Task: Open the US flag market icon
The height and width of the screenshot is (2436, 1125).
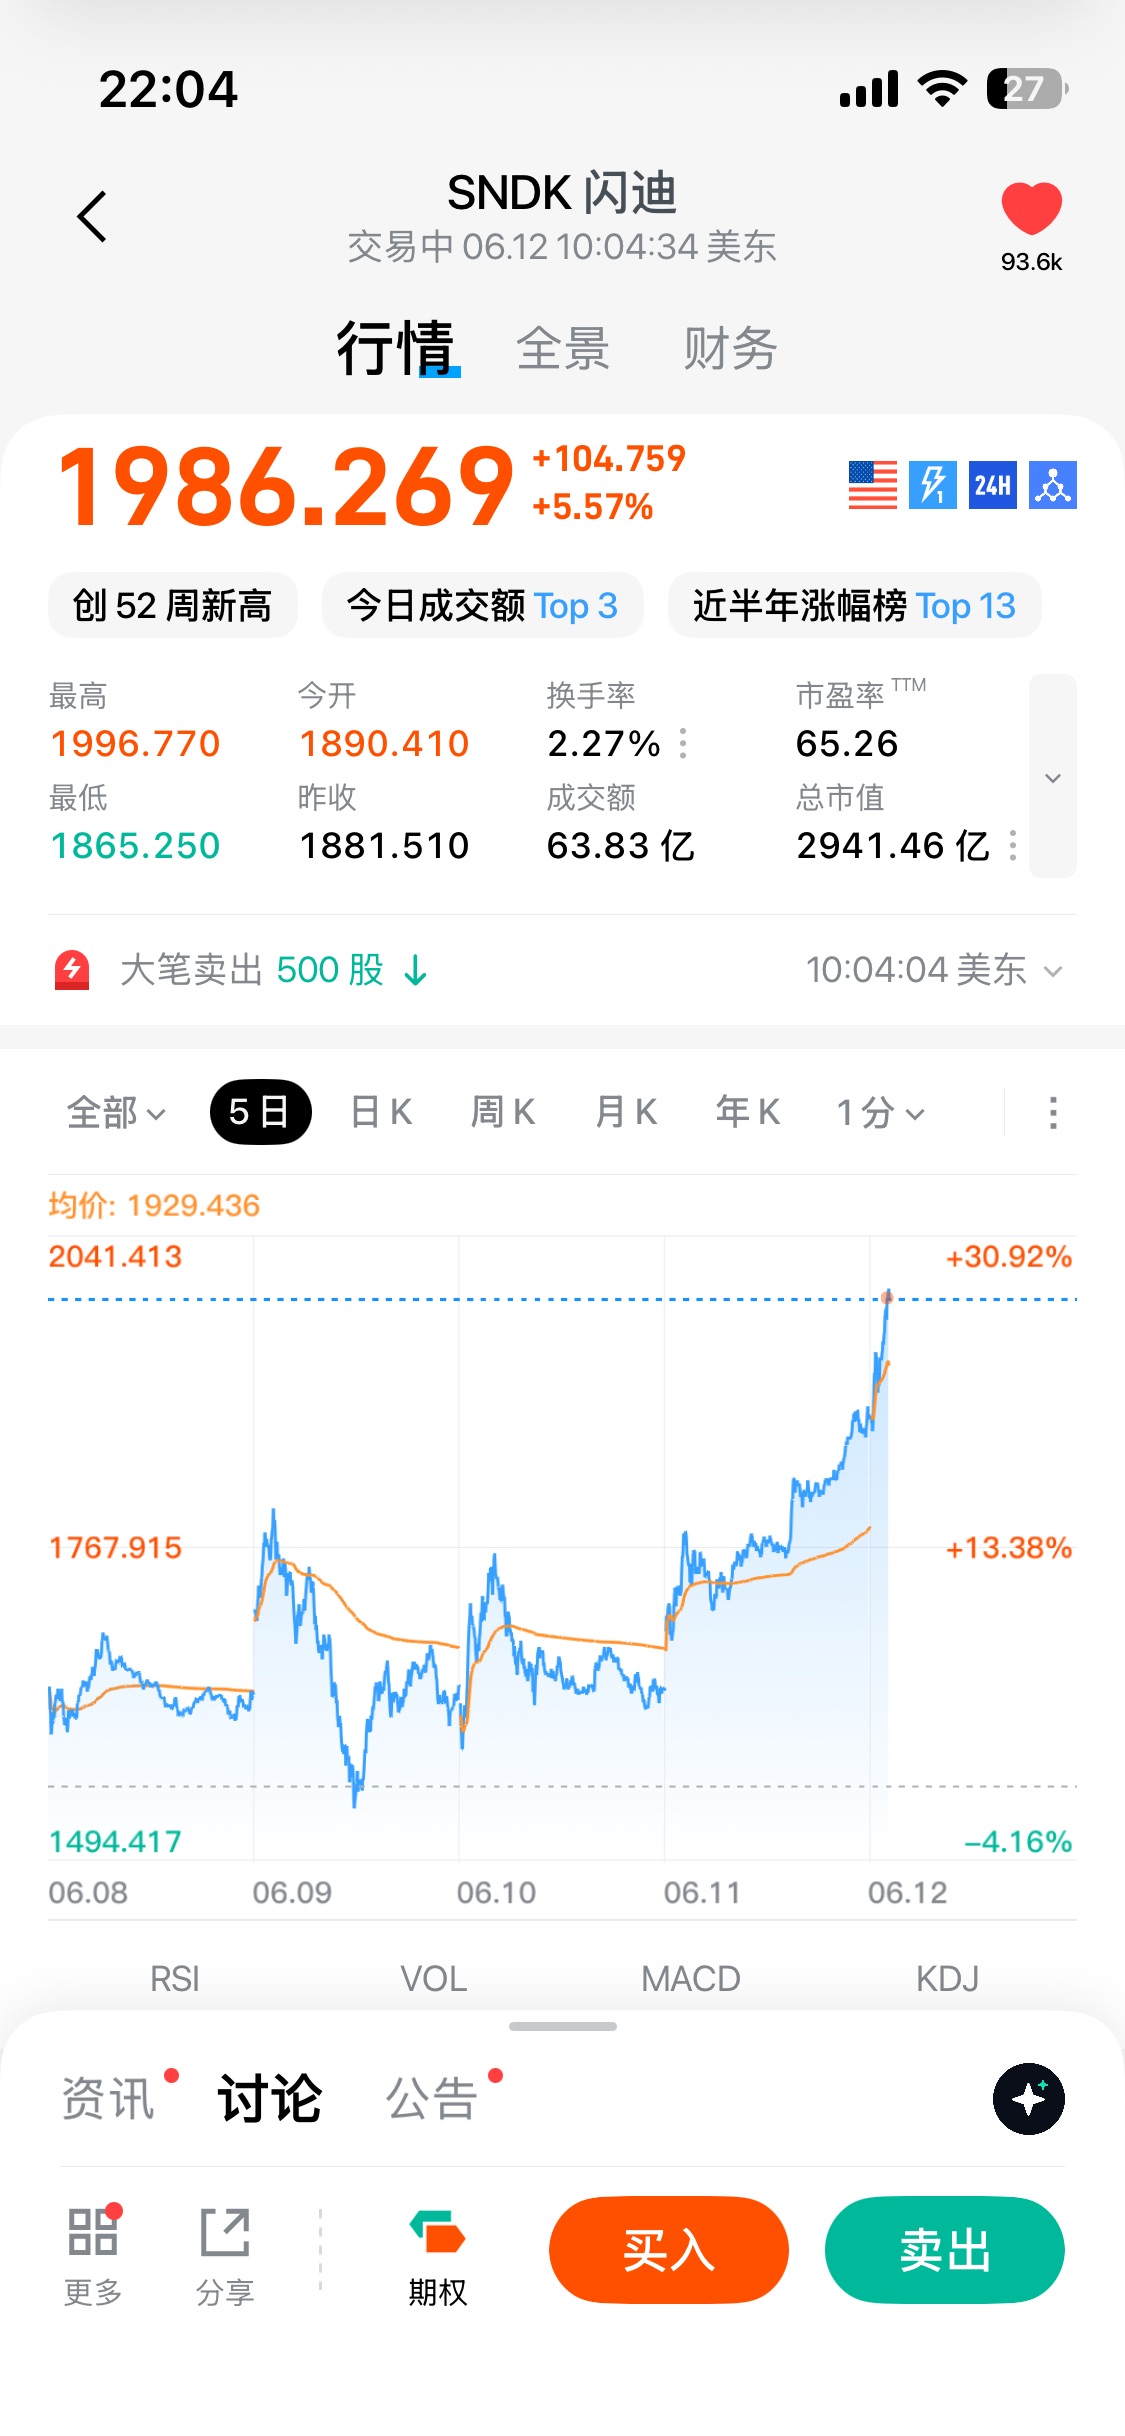Action: pyautogui.click(x=872, y=485)
